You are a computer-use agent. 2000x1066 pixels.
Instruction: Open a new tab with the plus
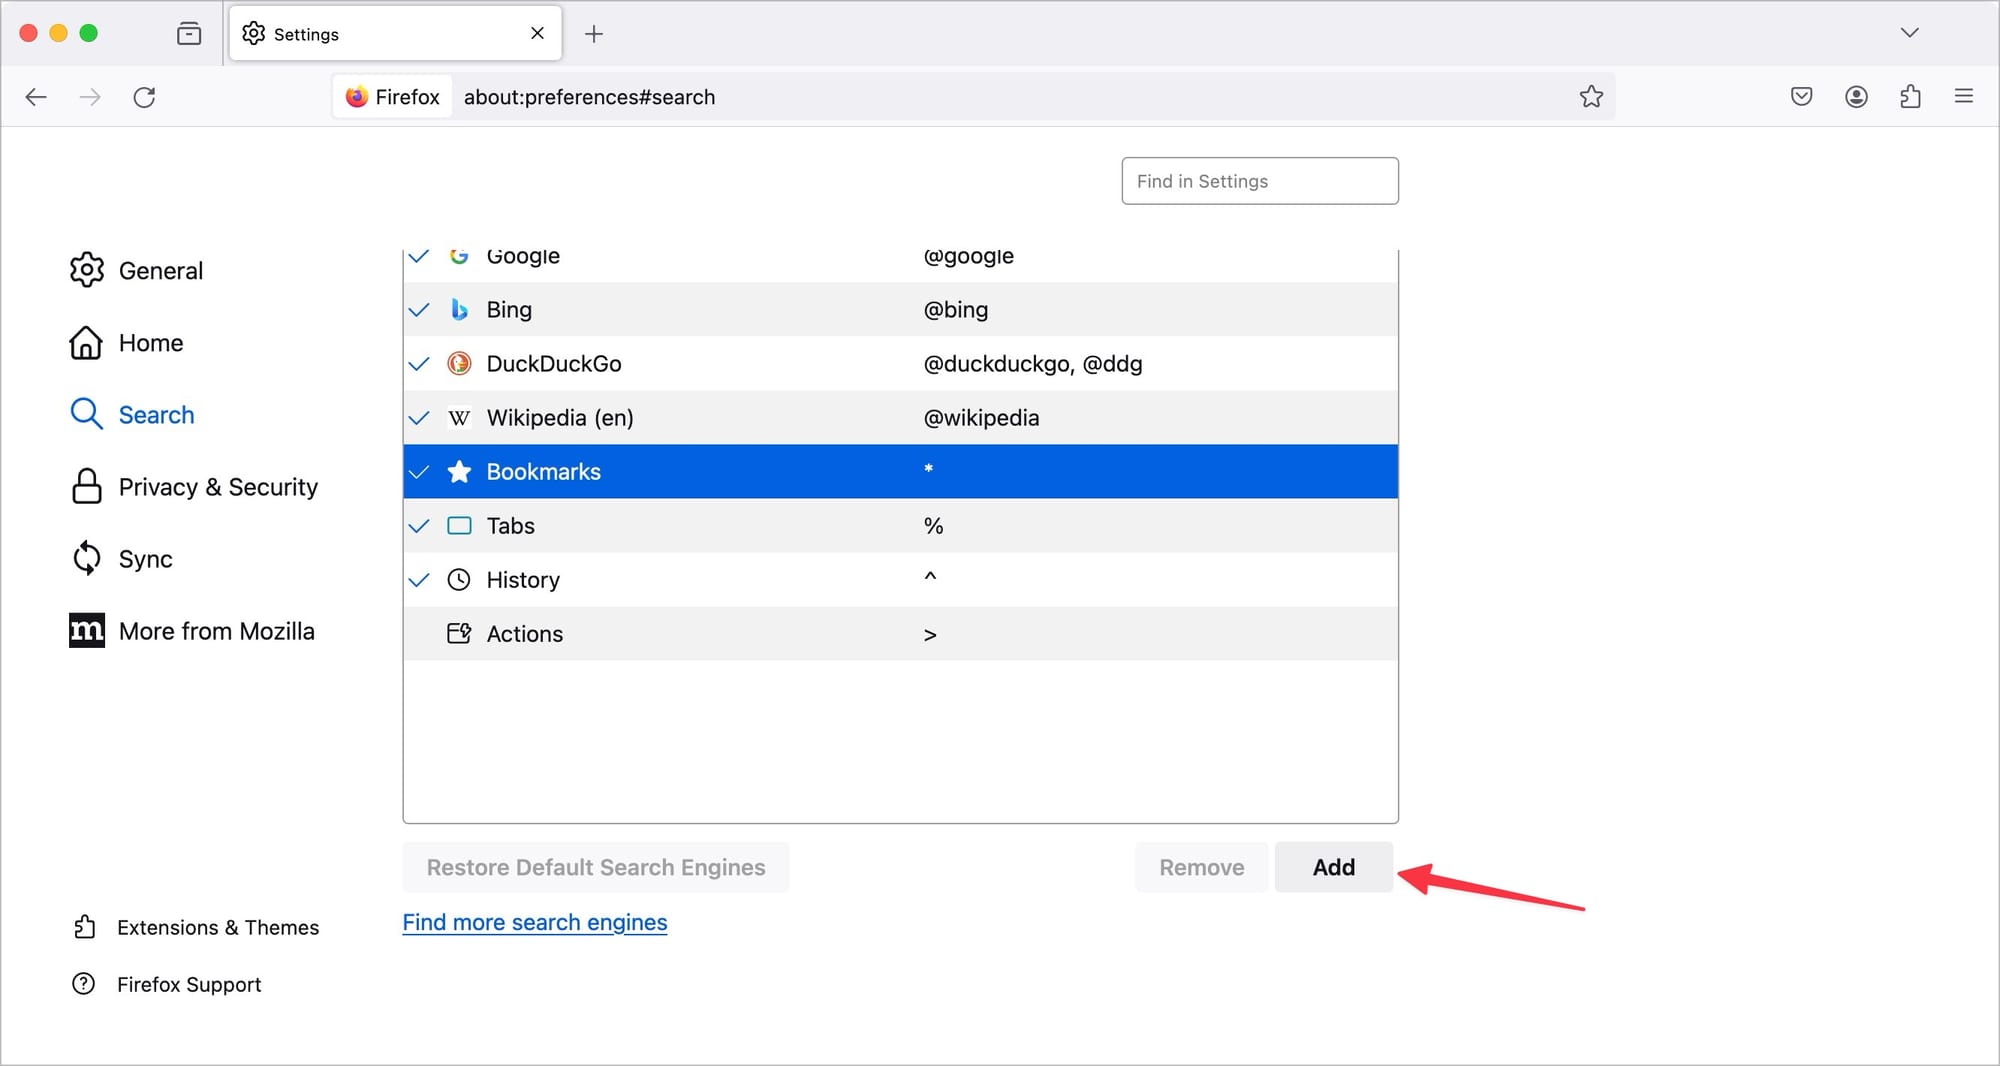pos(594,34)
